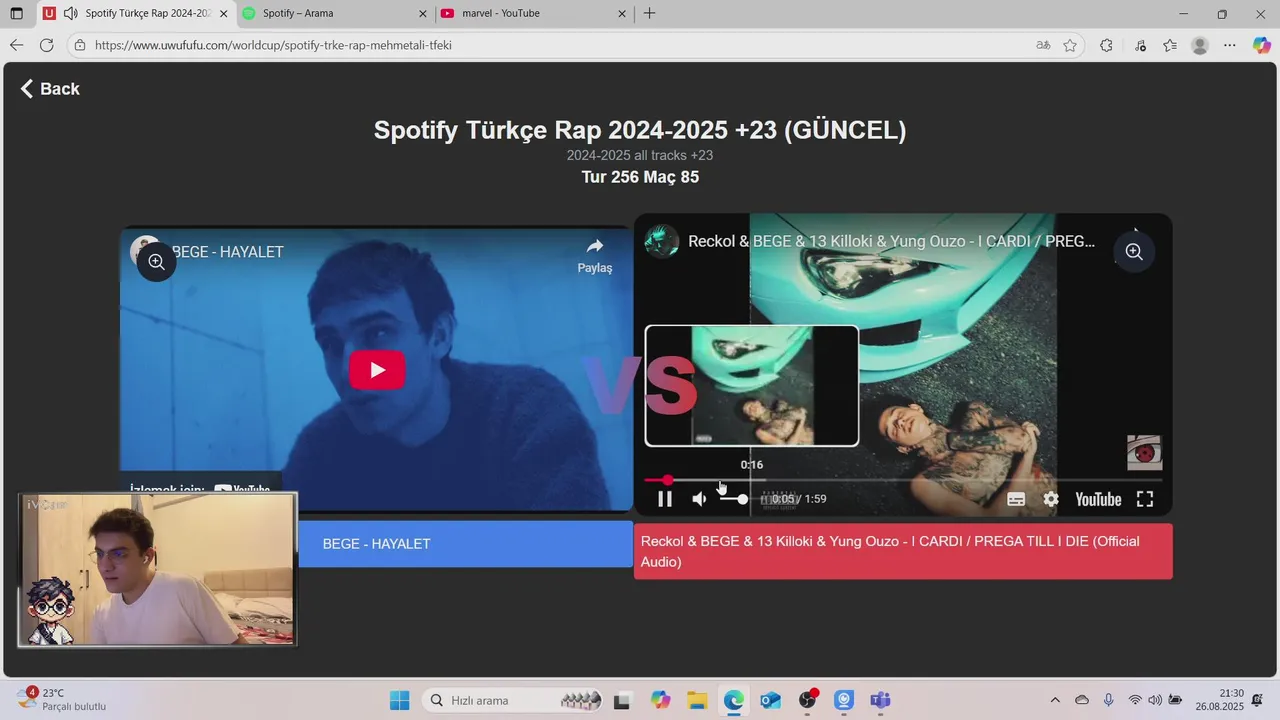Open Wi-Fi network quick settings
1280x720 pixels.
pyautogui.click(x=1135, y=700)
